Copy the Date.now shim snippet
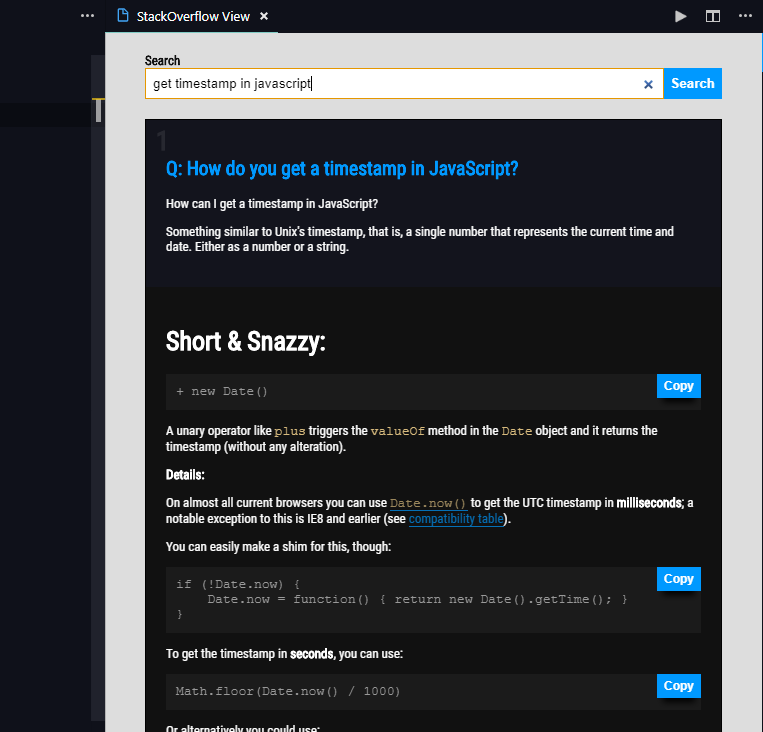This screenshot has height=732, width=763. [x=678, y=579]
